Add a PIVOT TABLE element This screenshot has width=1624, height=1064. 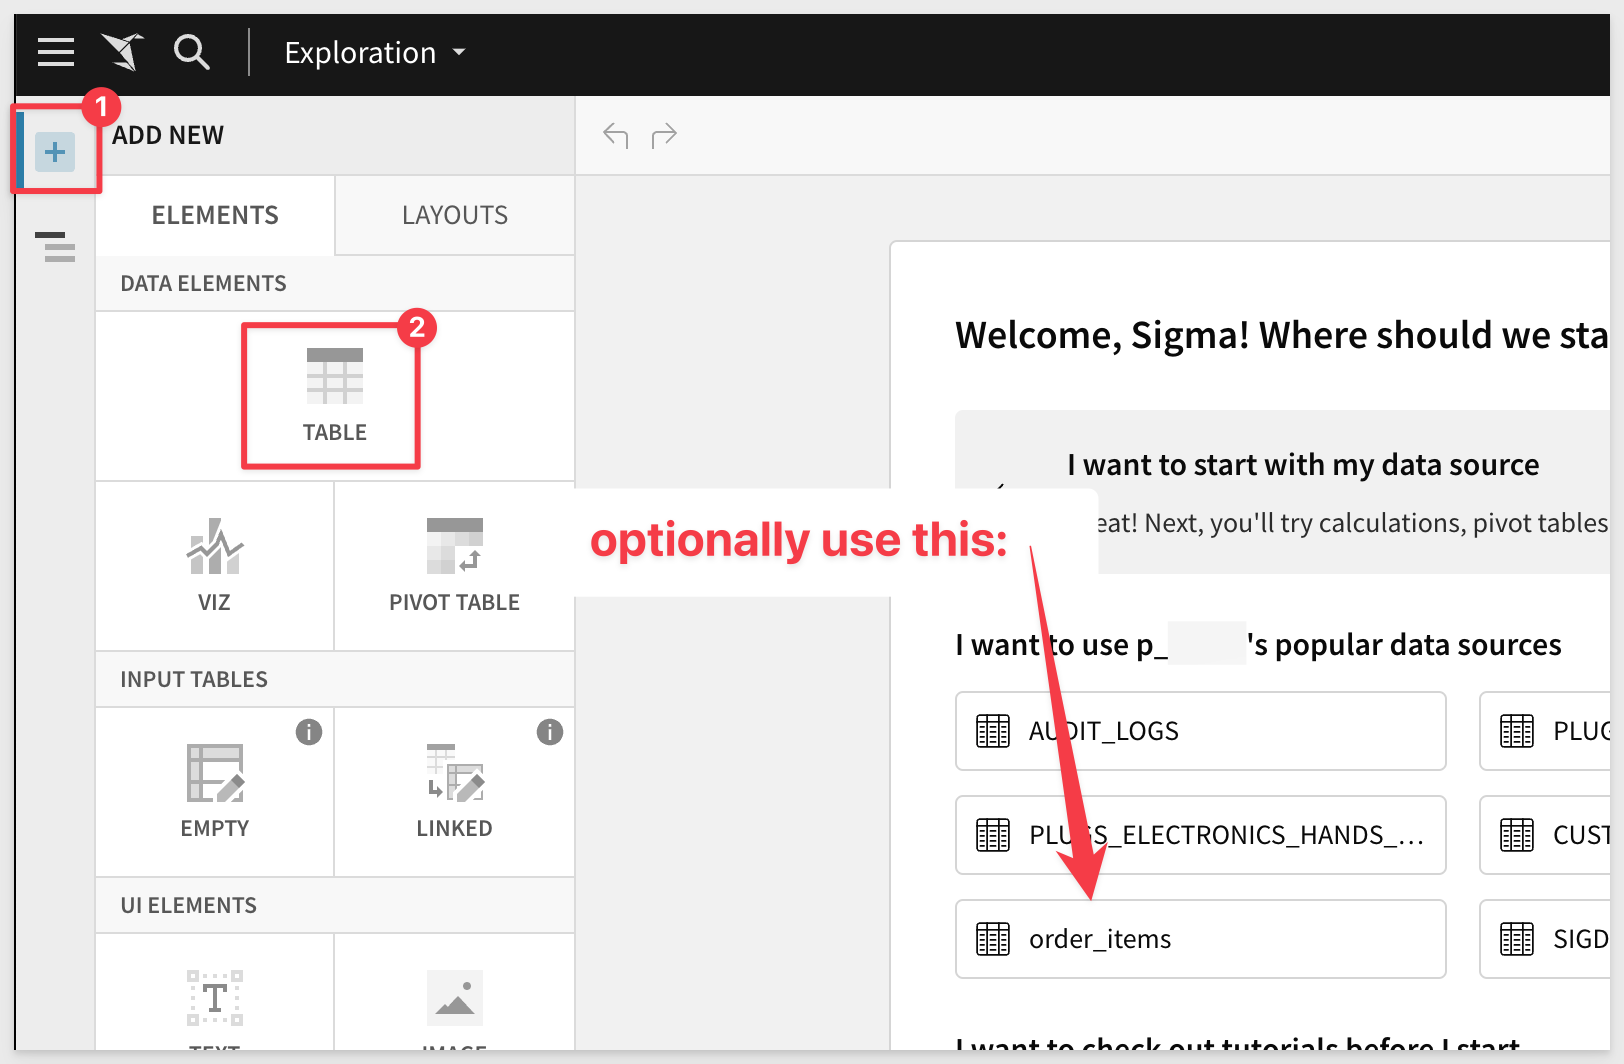(454, 566)
